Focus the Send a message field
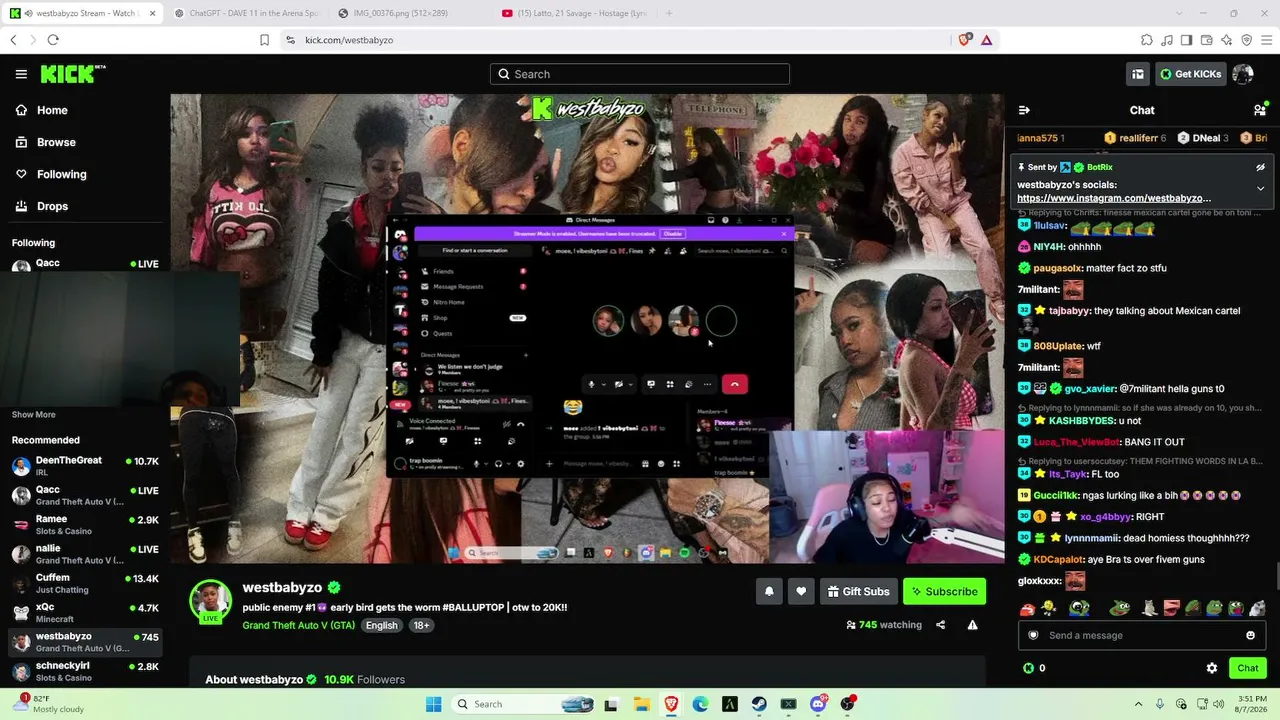The image size is (1280, 720). click(x=1142, y=635)
